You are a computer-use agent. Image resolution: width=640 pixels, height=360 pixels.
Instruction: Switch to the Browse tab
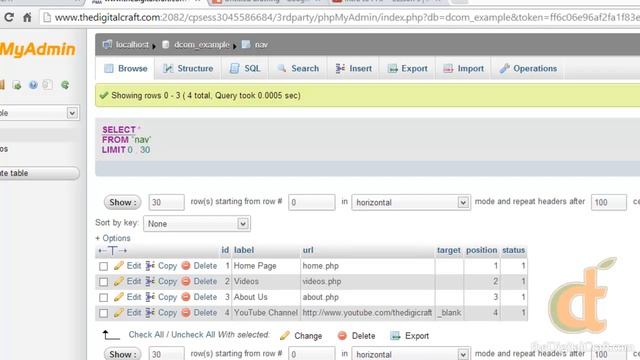(x=125, y=69)
